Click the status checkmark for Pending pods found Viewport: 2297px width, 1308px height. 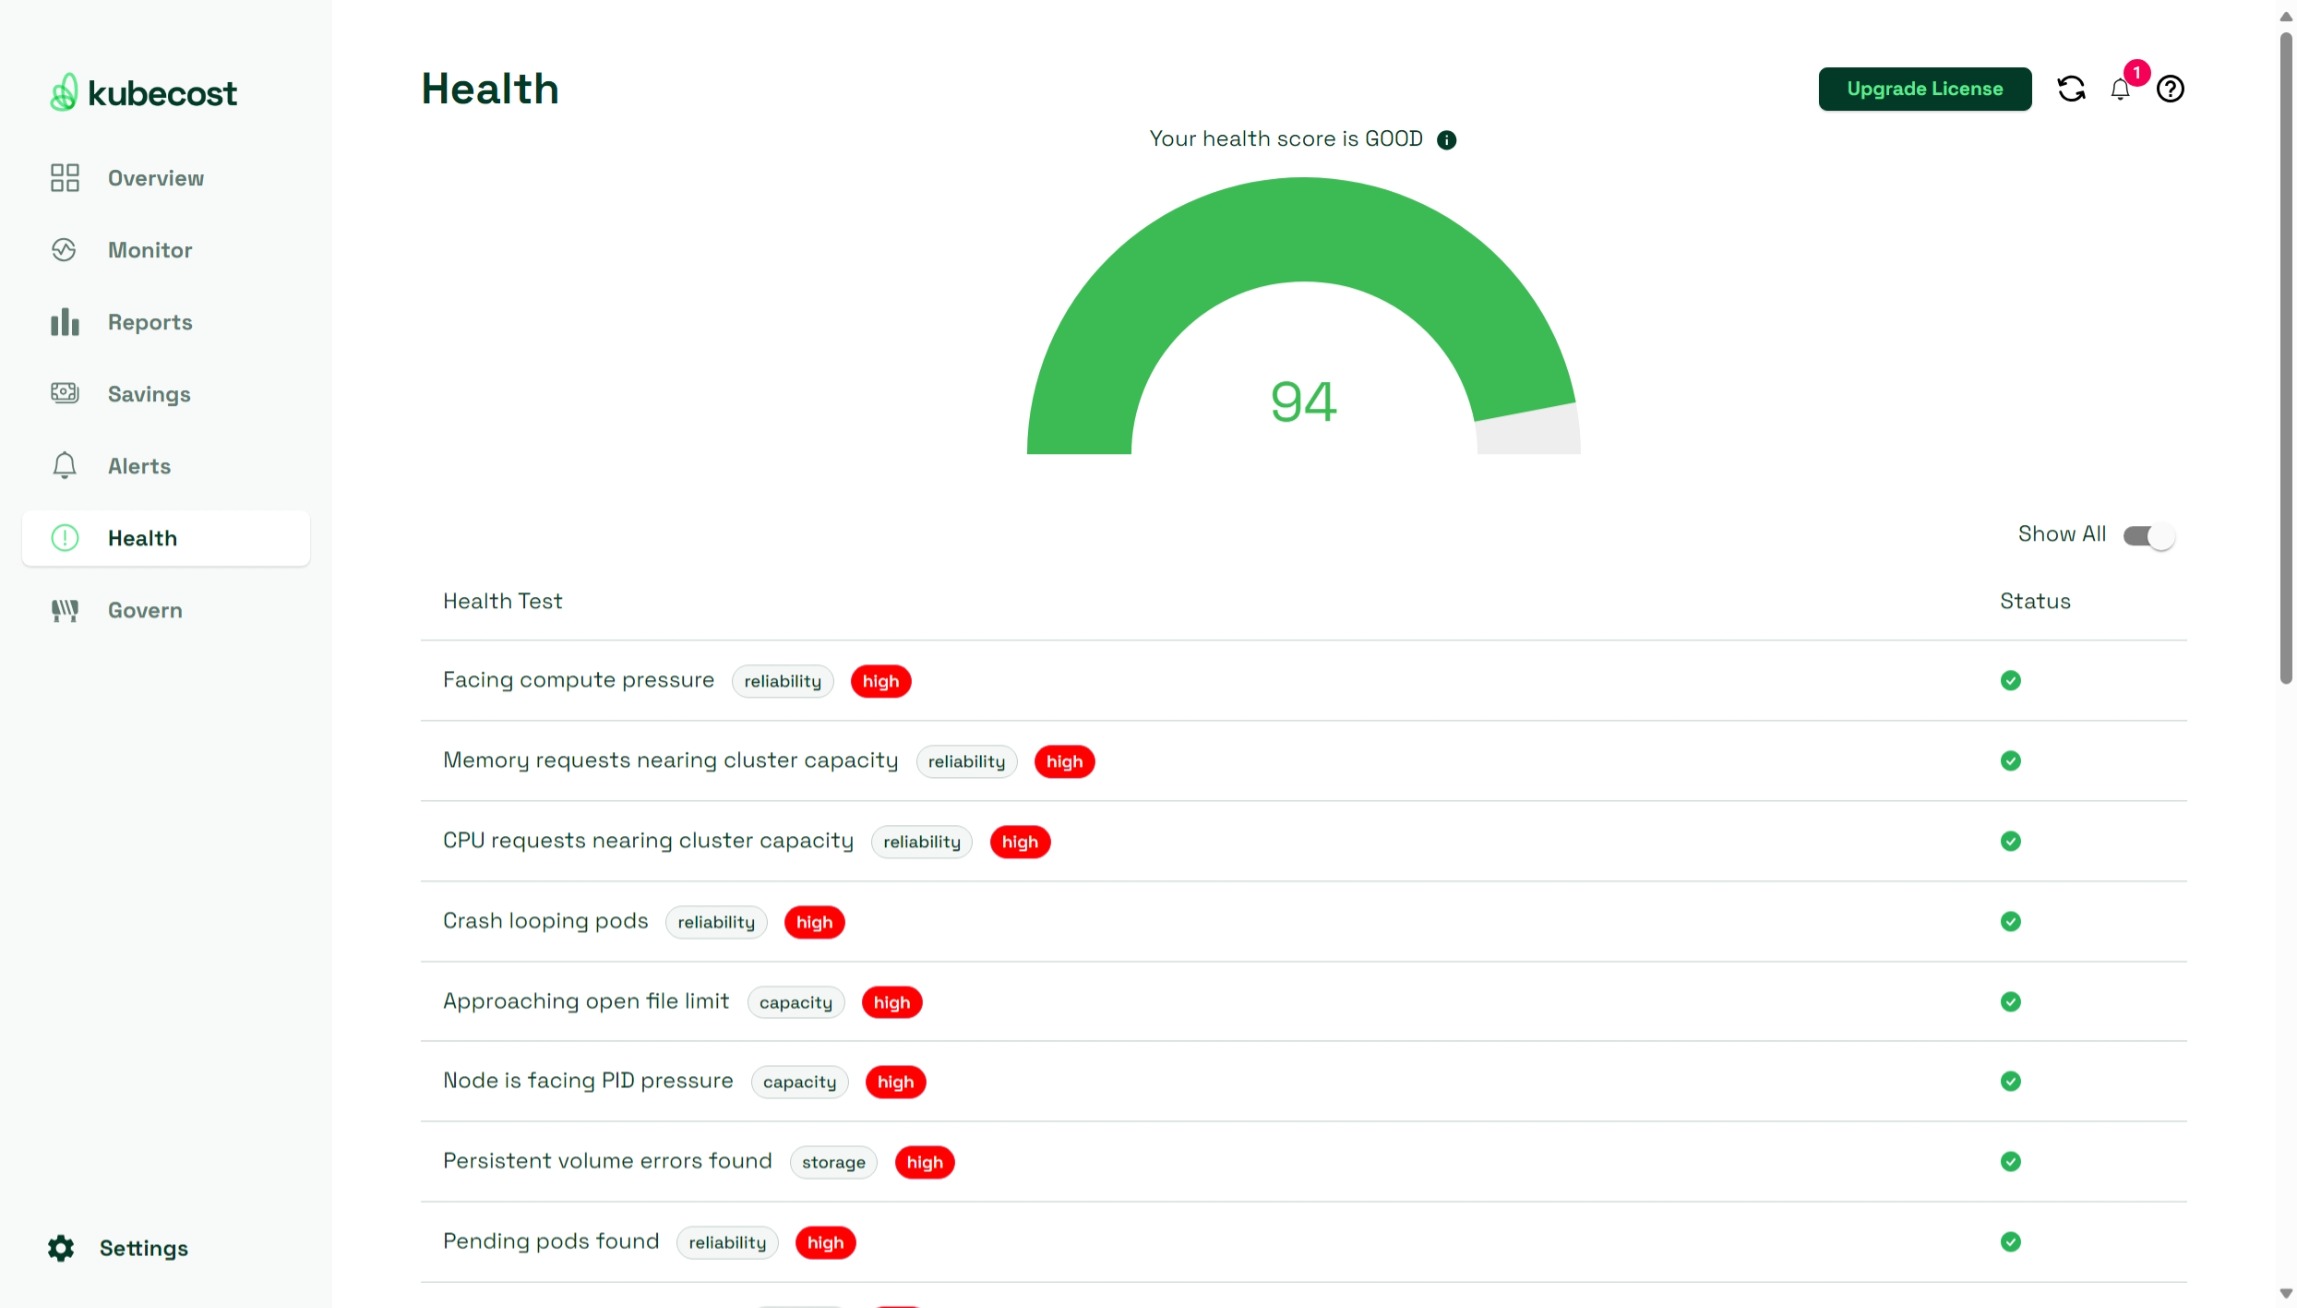click(2010, 1242)
